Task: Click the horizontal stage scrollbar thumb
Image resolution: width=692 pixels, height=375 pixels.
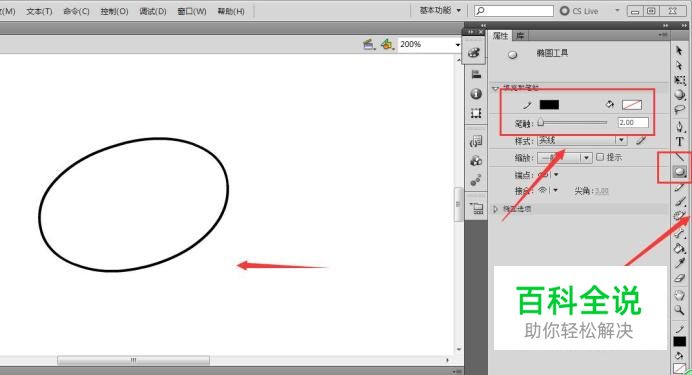Action: point(133,360)
